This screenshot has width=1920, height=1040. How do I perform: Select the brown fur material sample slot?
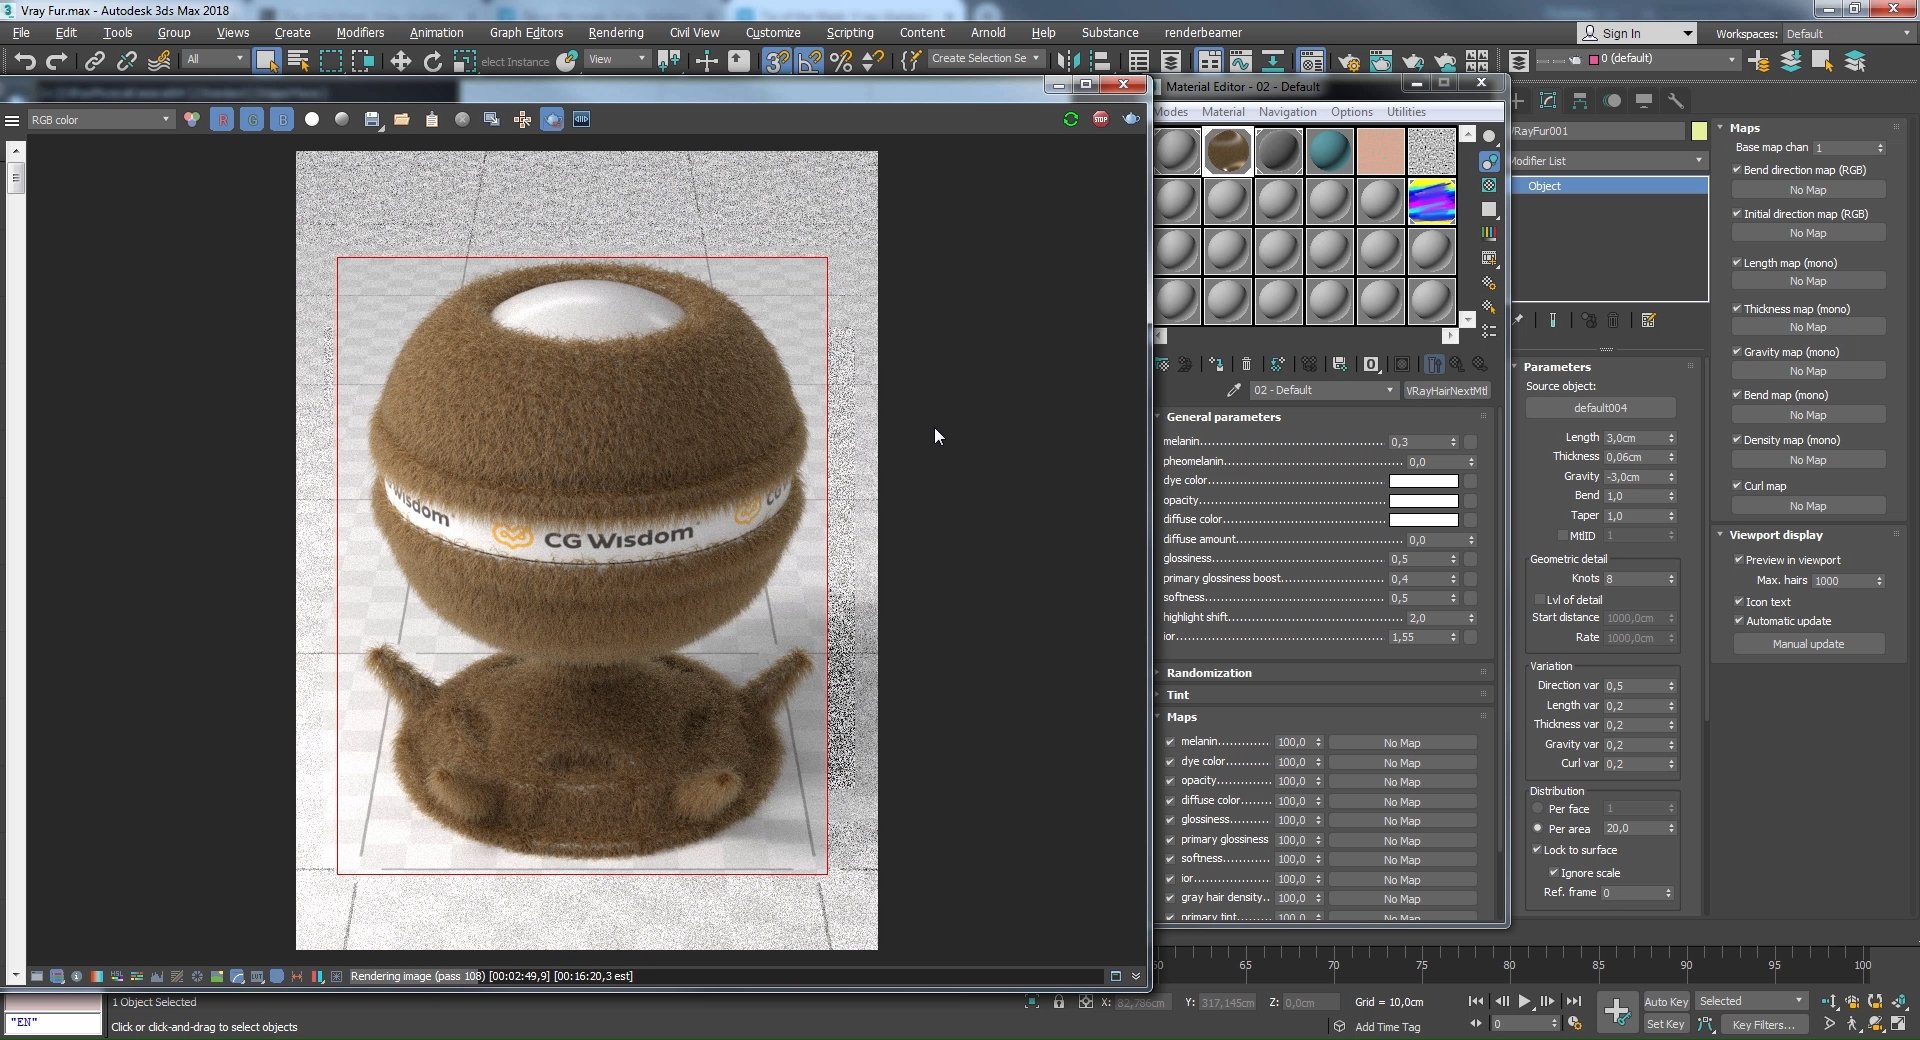[1228, 151]
